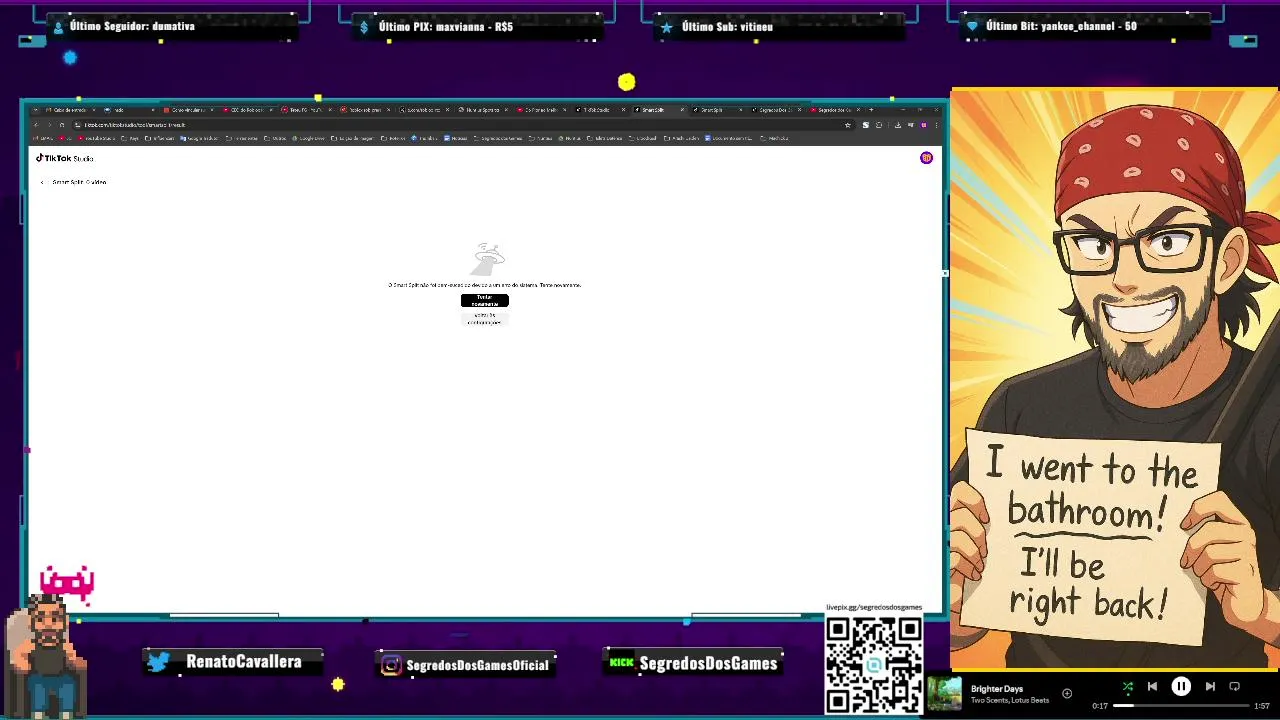The height and width of the screenshot is (720, 1280).
Task: Pause the Brighter Days track
Action: [1181, 686]
